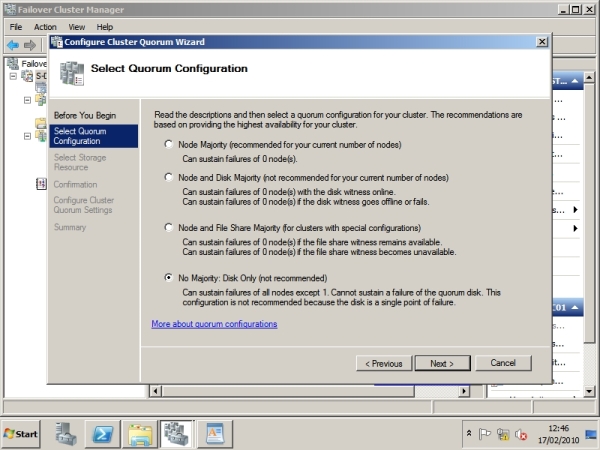Select No Majority: Disk Only option
600x450 pixels.
pos(168,277)
